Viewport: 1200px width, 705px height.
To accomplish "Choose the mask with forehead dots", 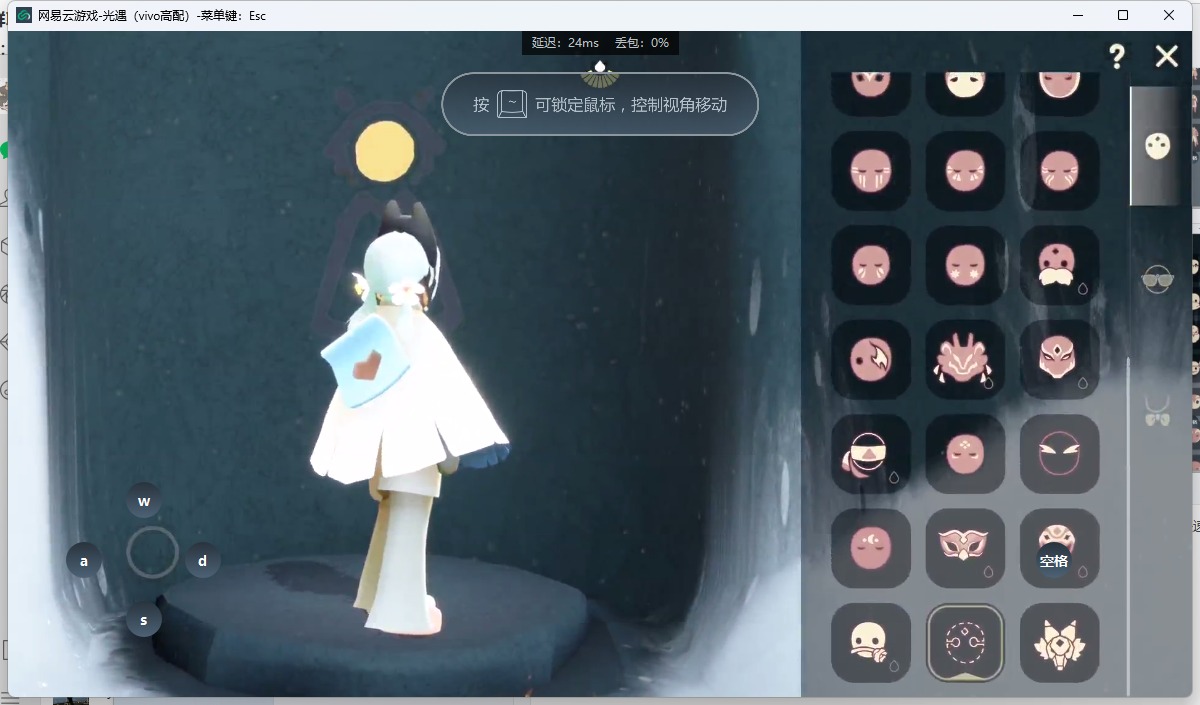I will point(965,454).
